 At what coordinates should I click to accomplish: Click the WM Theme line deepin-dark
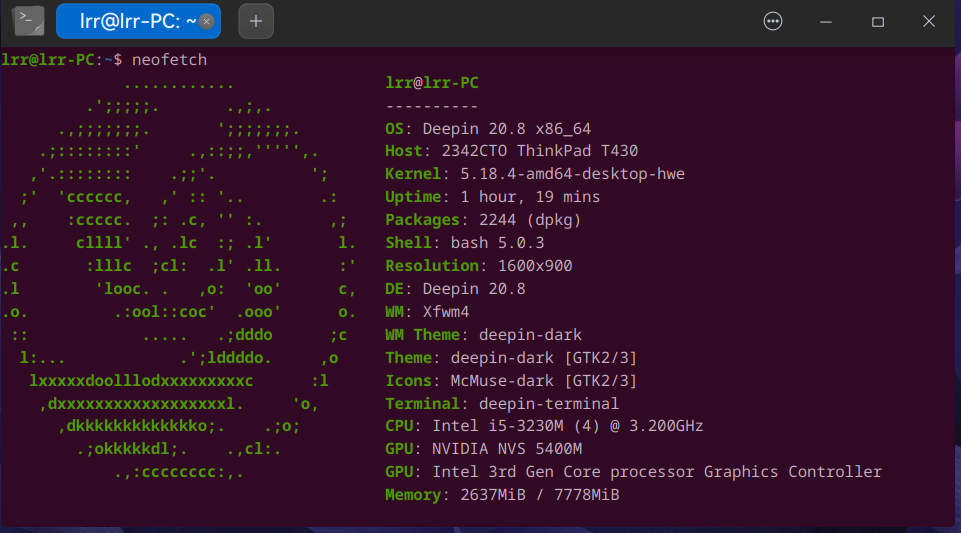(484, 335)
